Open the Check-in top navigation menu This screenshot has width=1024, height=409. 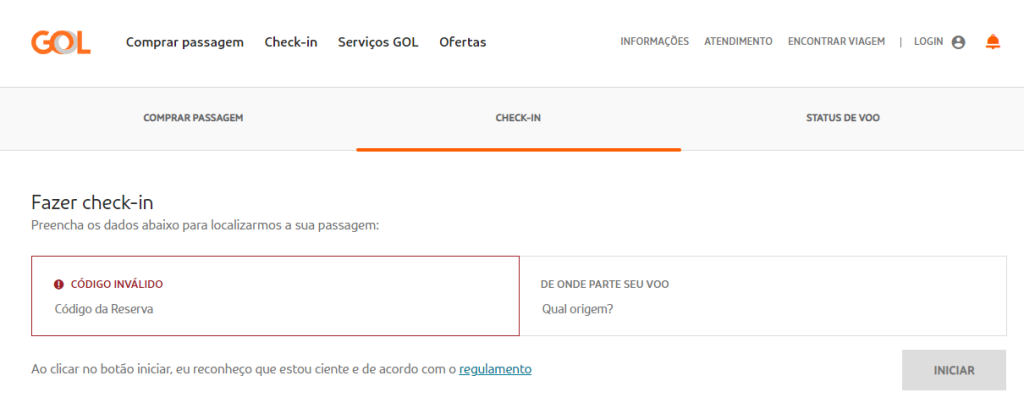click(x=291, y=42)
